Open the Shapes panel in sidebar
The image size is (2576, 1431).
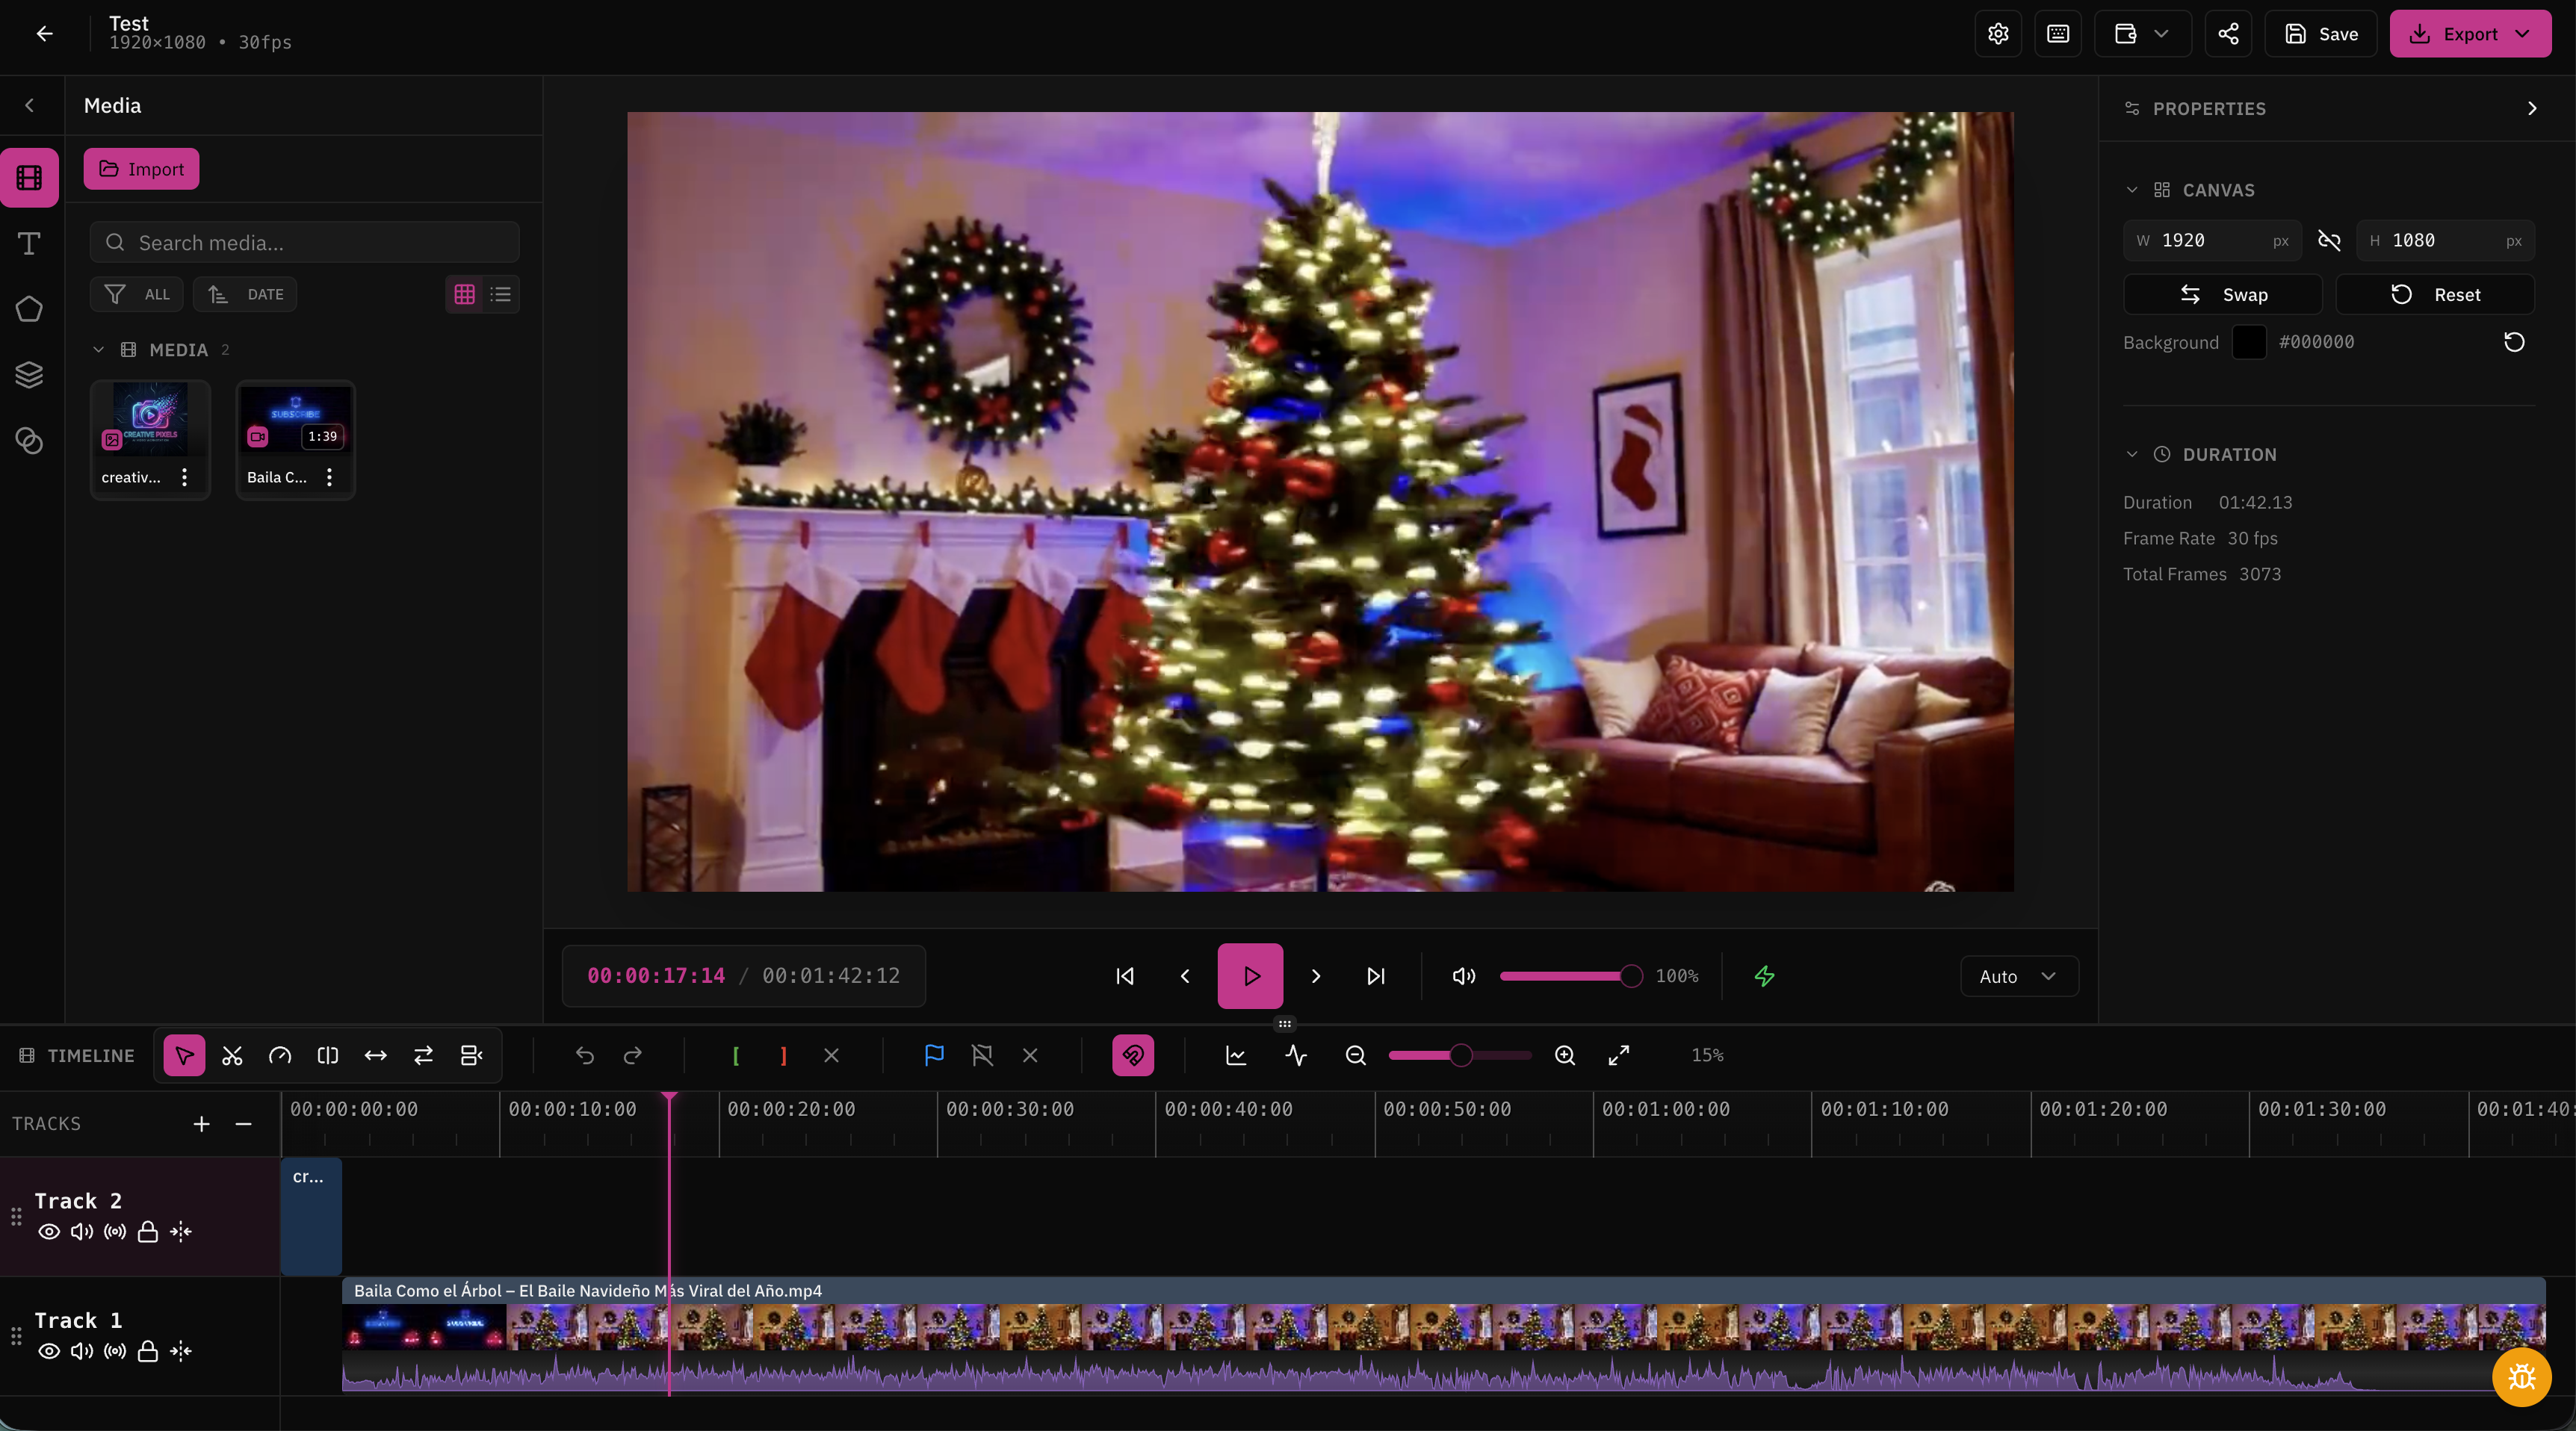click(29, 309)
